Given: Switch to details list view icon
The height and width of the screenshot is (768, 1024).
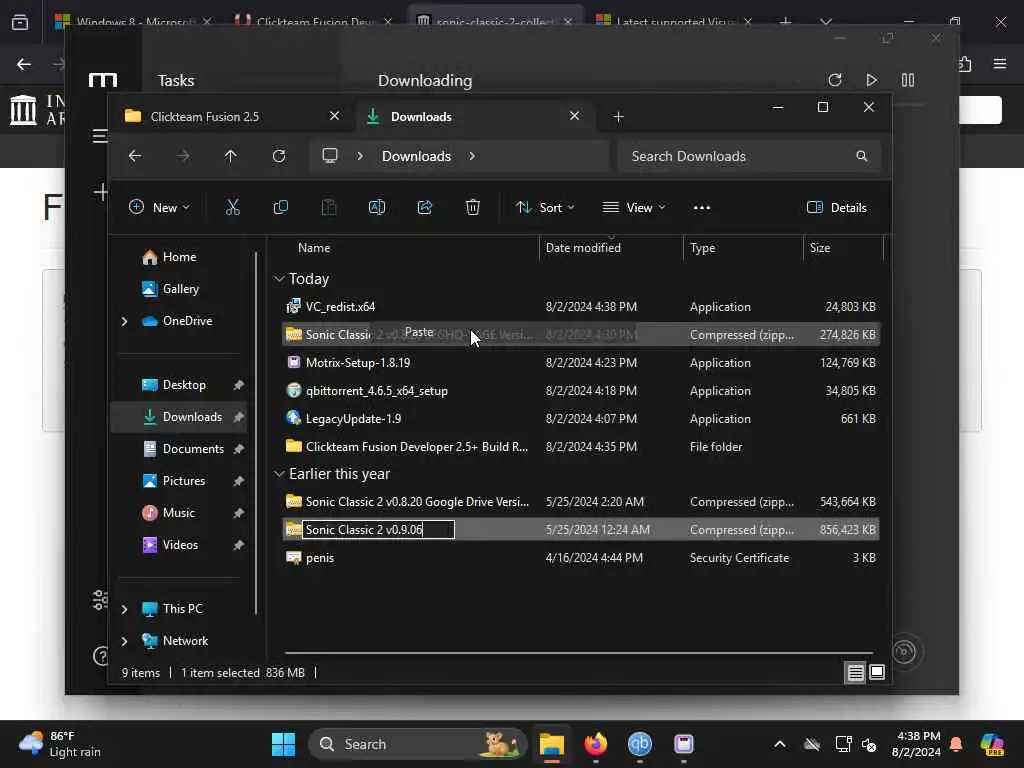Looking at the screenshot, I should 856,673.
